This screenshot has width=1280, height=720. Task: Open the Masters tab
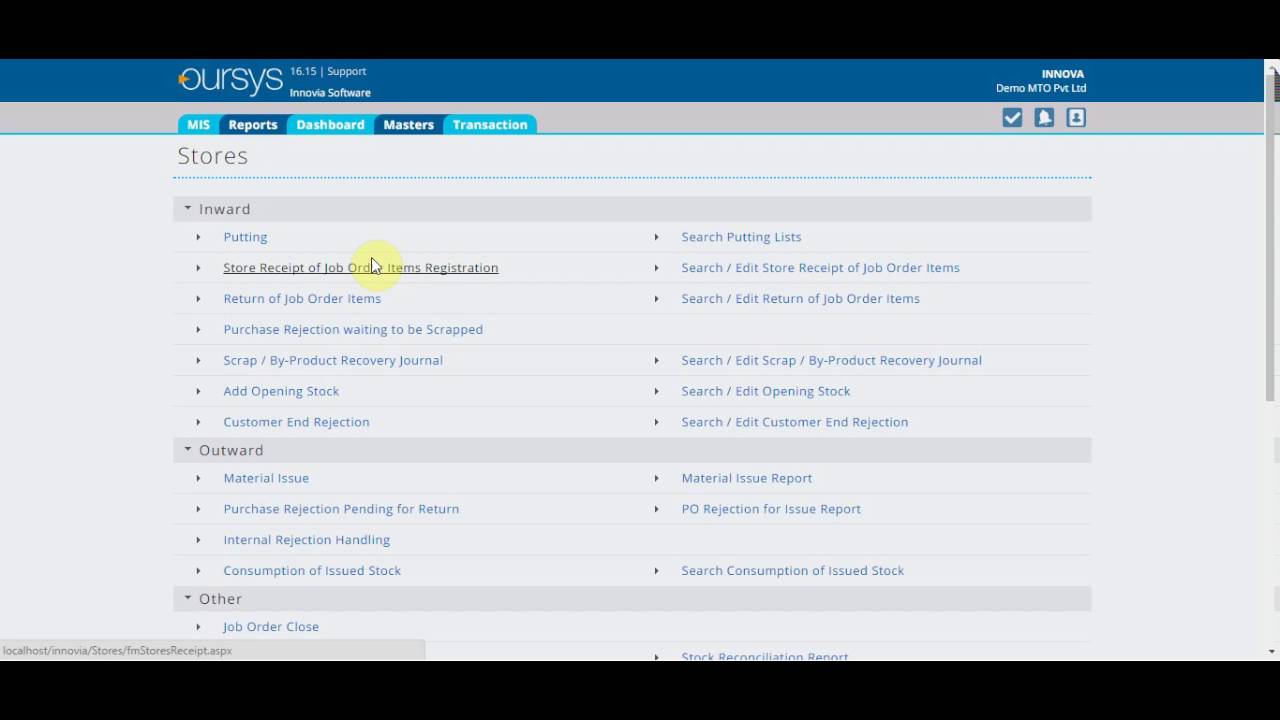(408, 125)
